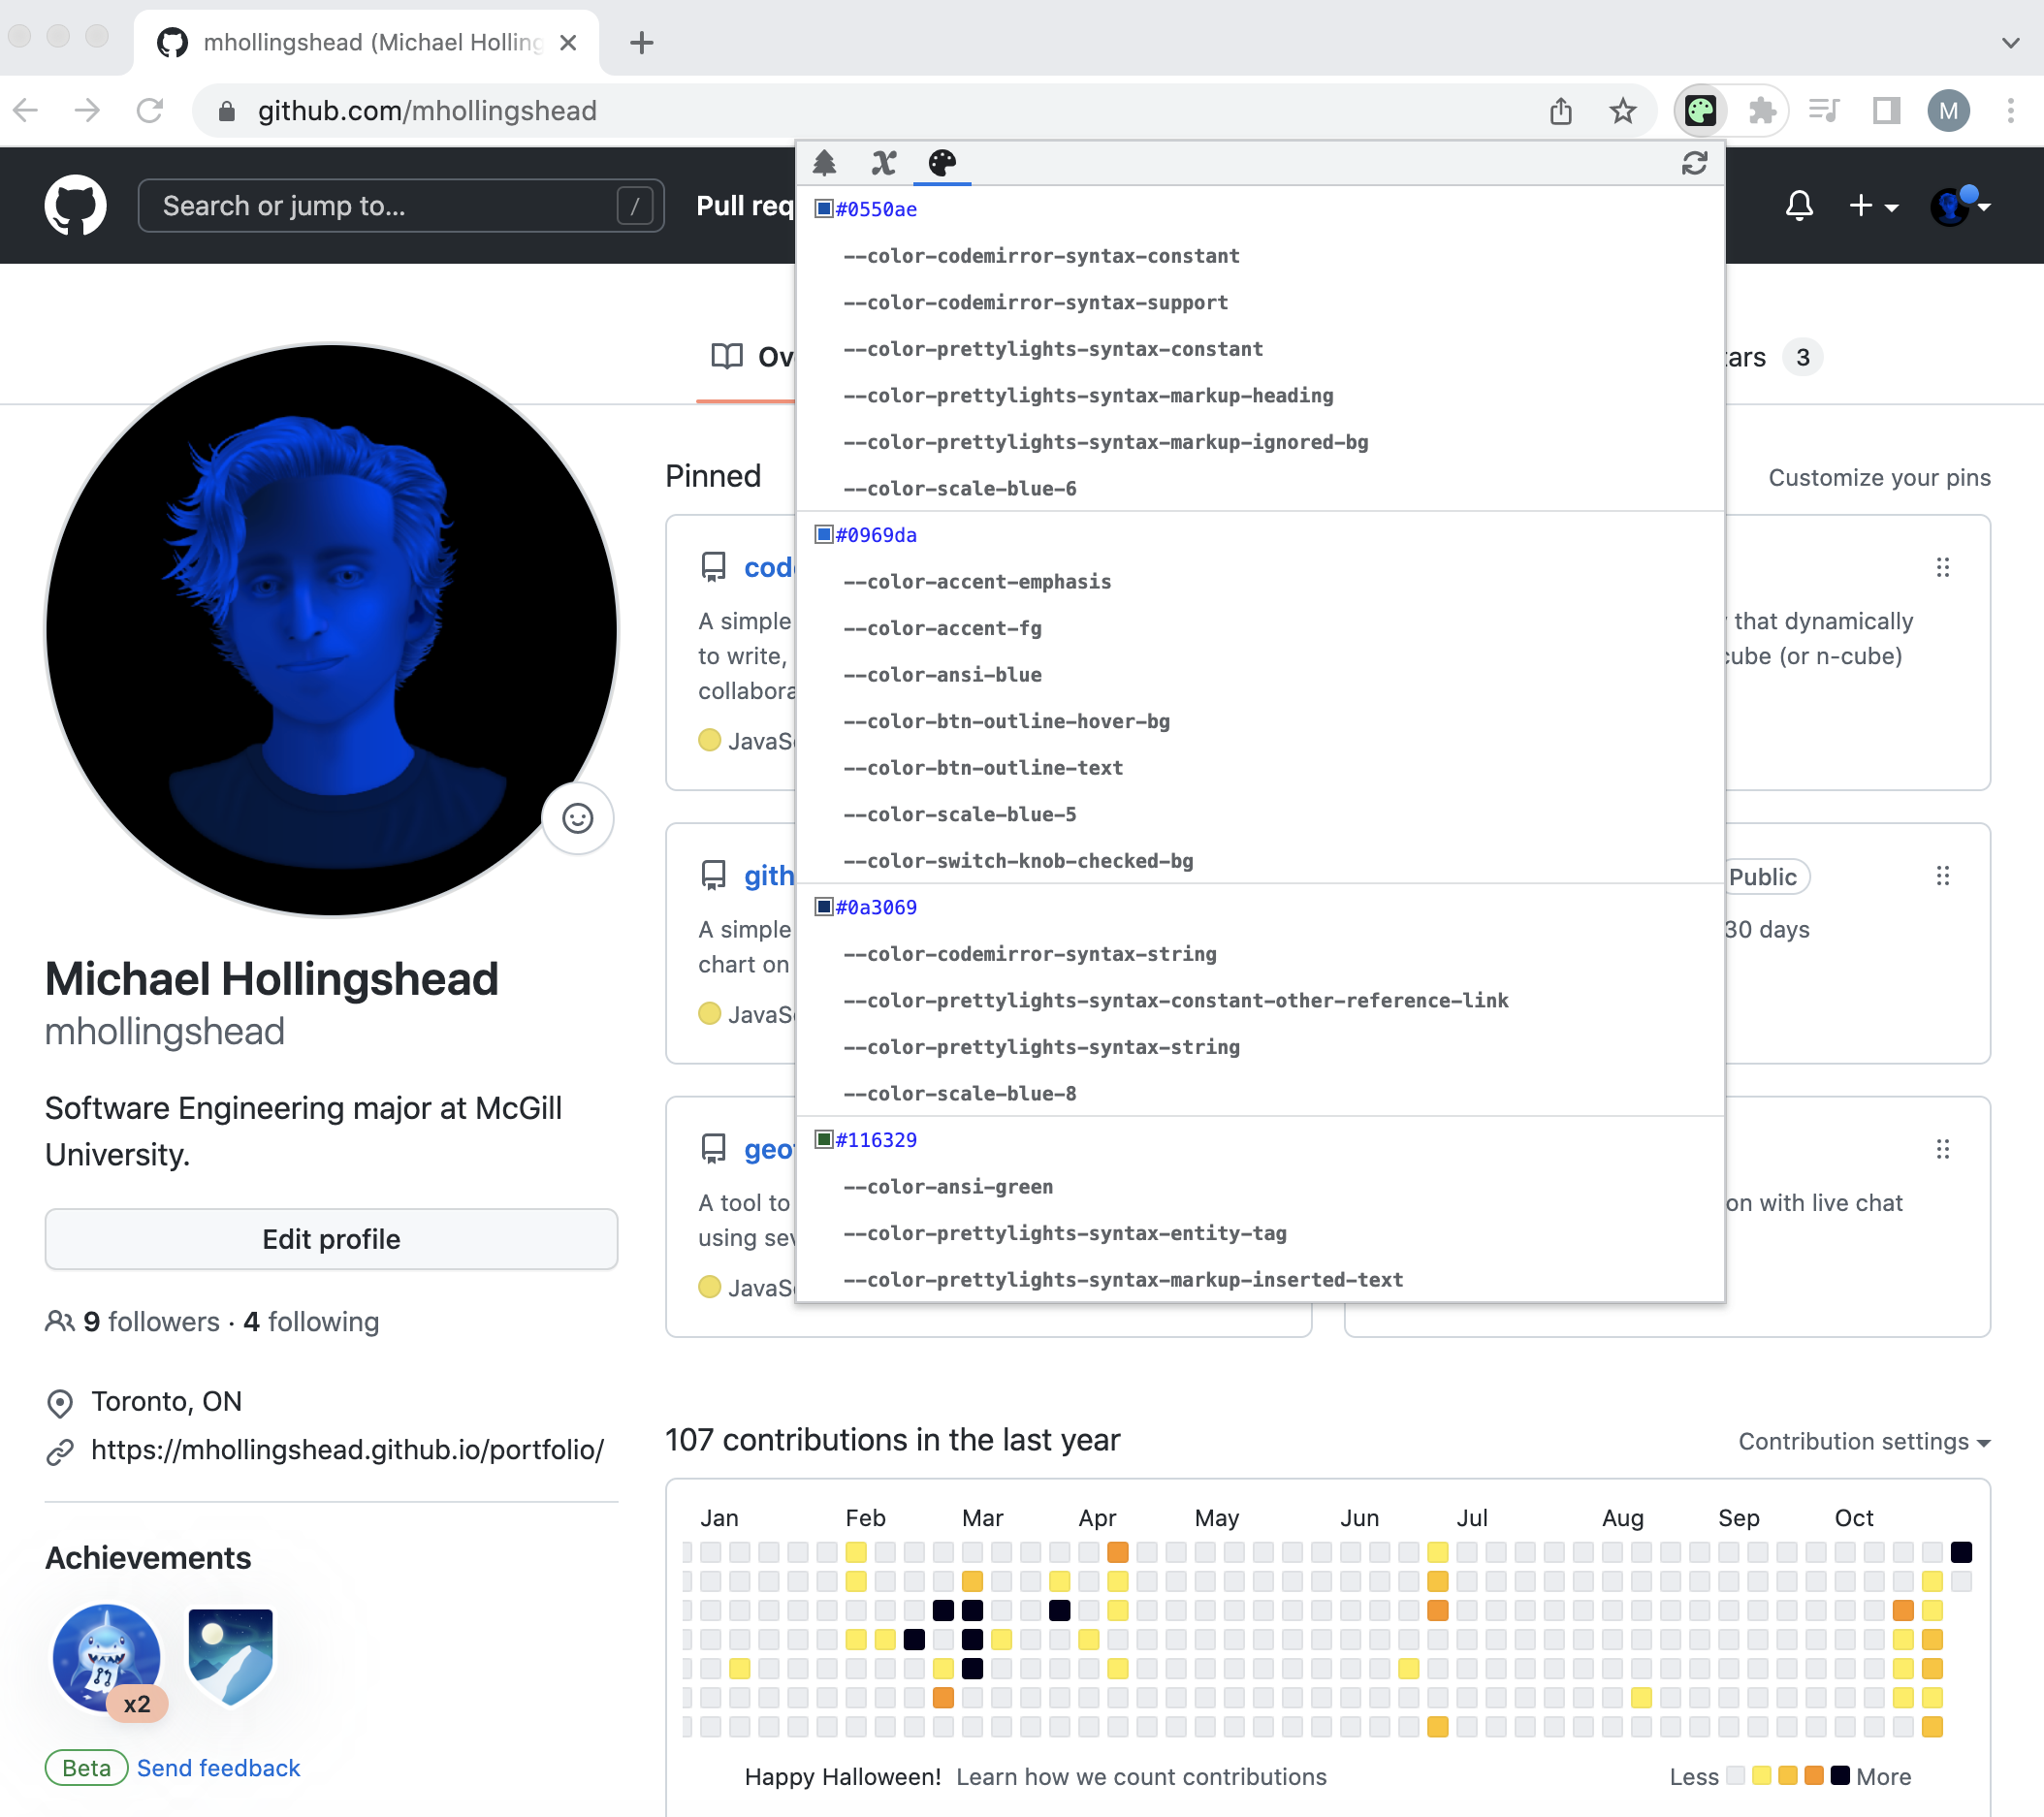Select the #0969da hex value text
2044x1817 pixels.
tap(876, 535)
